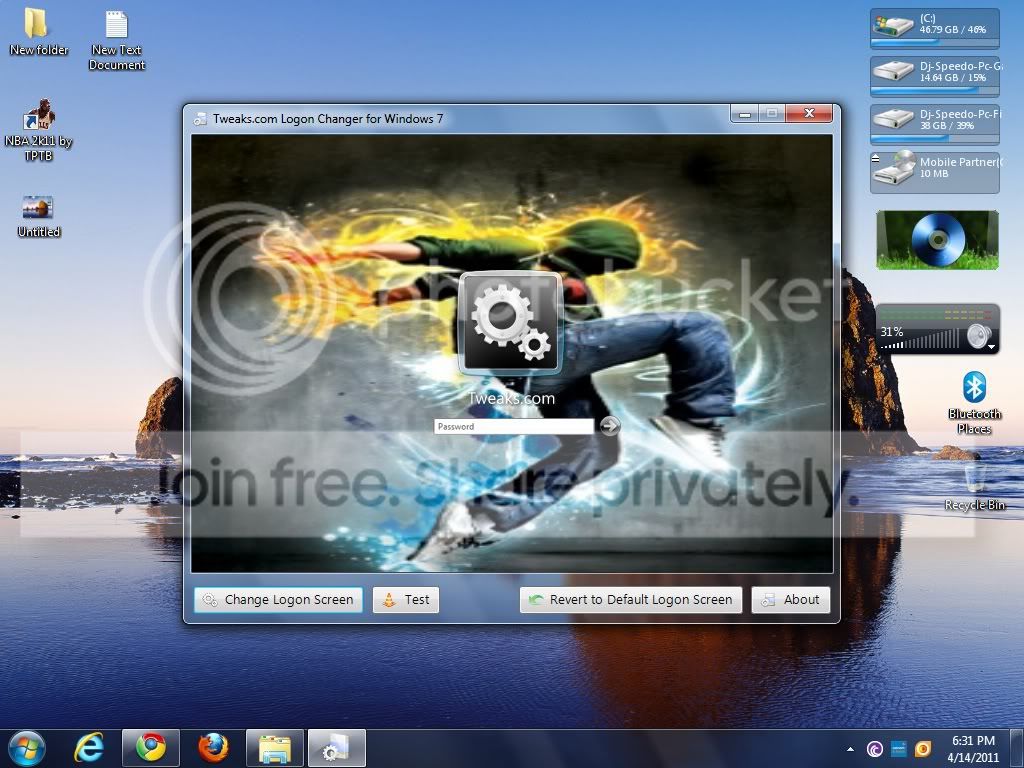Select the Untitled image file on the desktop

click(x=38, y=217)
